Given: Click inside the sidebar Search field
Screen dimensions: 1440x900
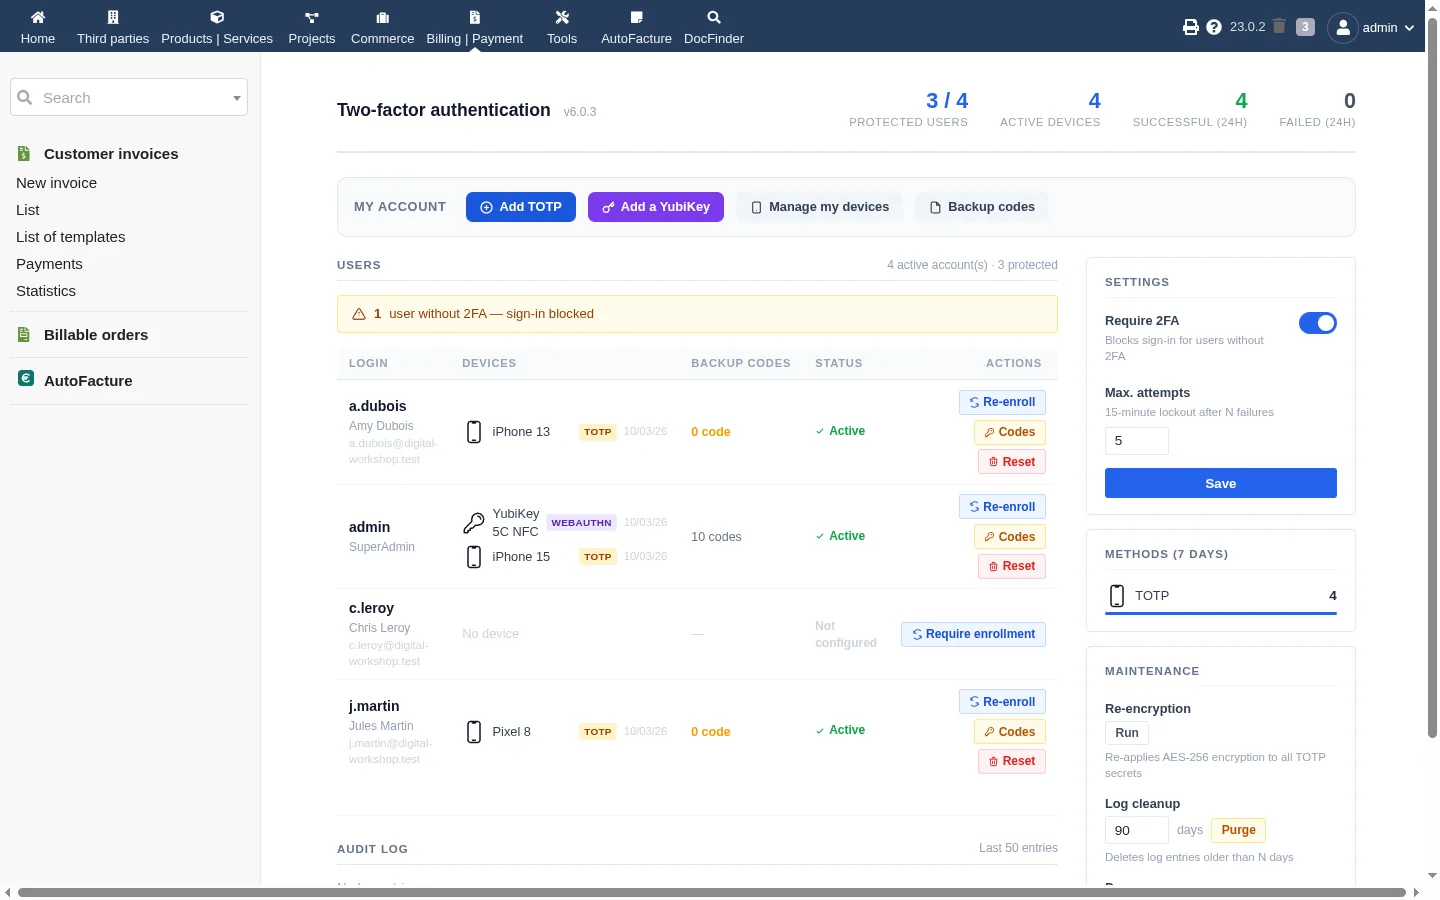Looking at the screenshot, I should pos(129,98).
